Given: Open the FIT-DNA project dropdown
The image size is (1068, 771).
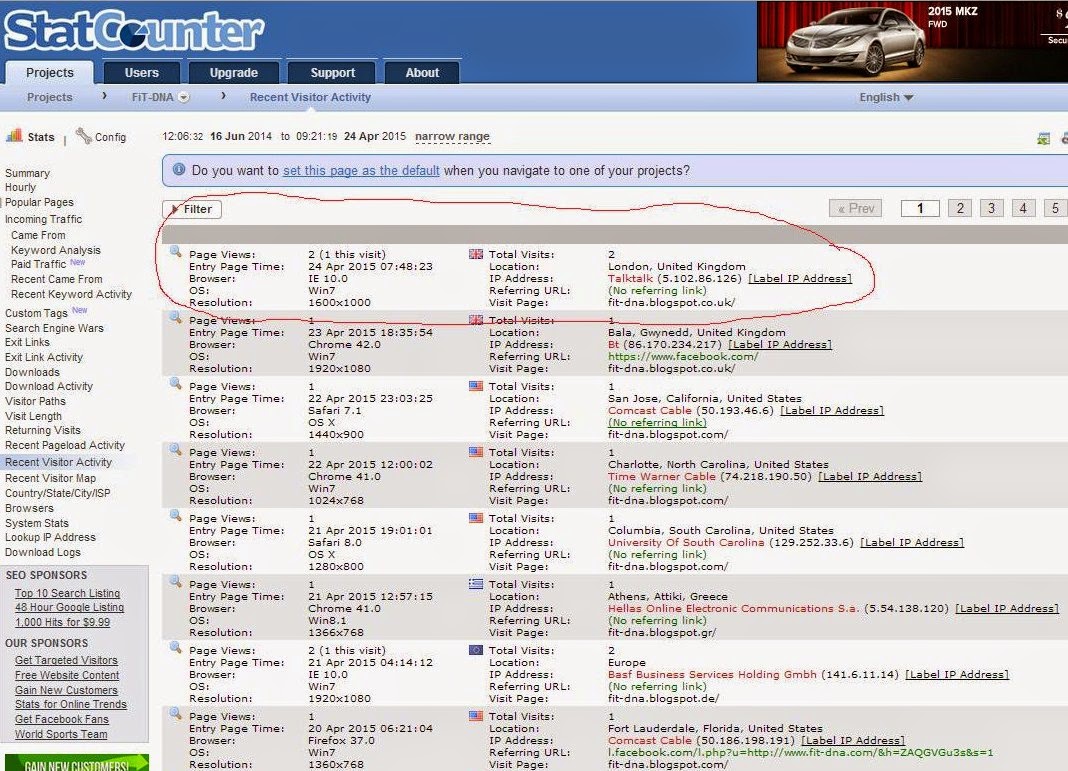Looking at the screenshot, I should (x=183, y=97).
